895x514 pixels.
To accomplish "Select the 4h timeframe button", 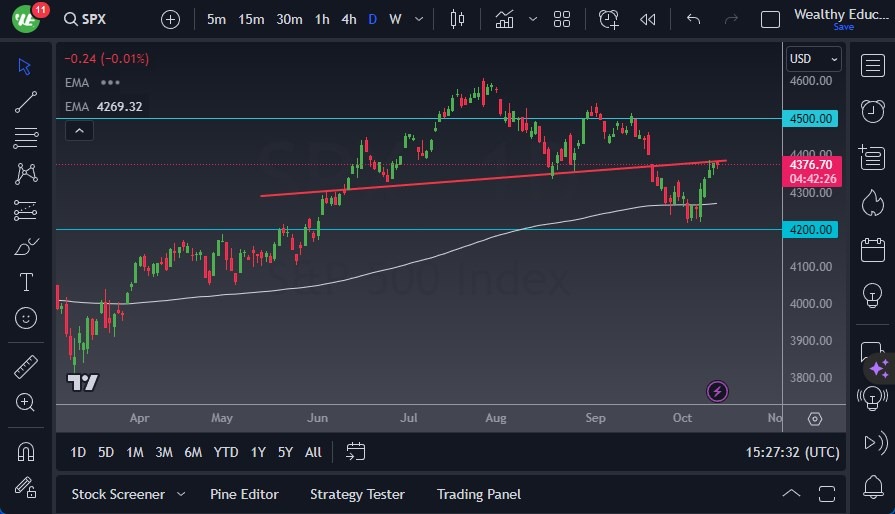I will [x=349, y=19].
